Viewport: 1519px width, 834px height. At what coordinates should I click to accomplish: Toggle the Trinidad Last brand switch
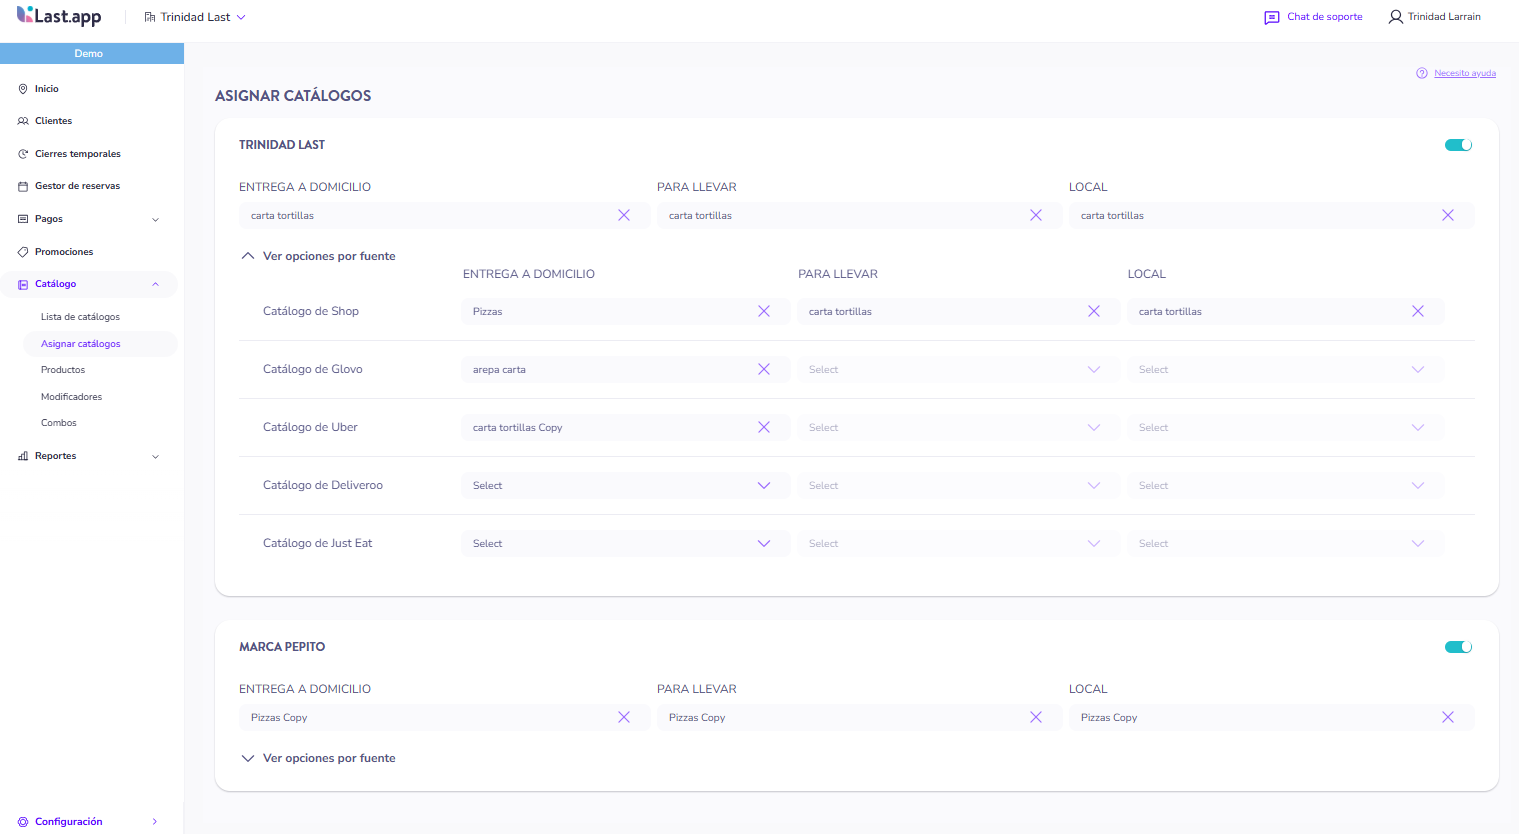(x=1458, y=145)
